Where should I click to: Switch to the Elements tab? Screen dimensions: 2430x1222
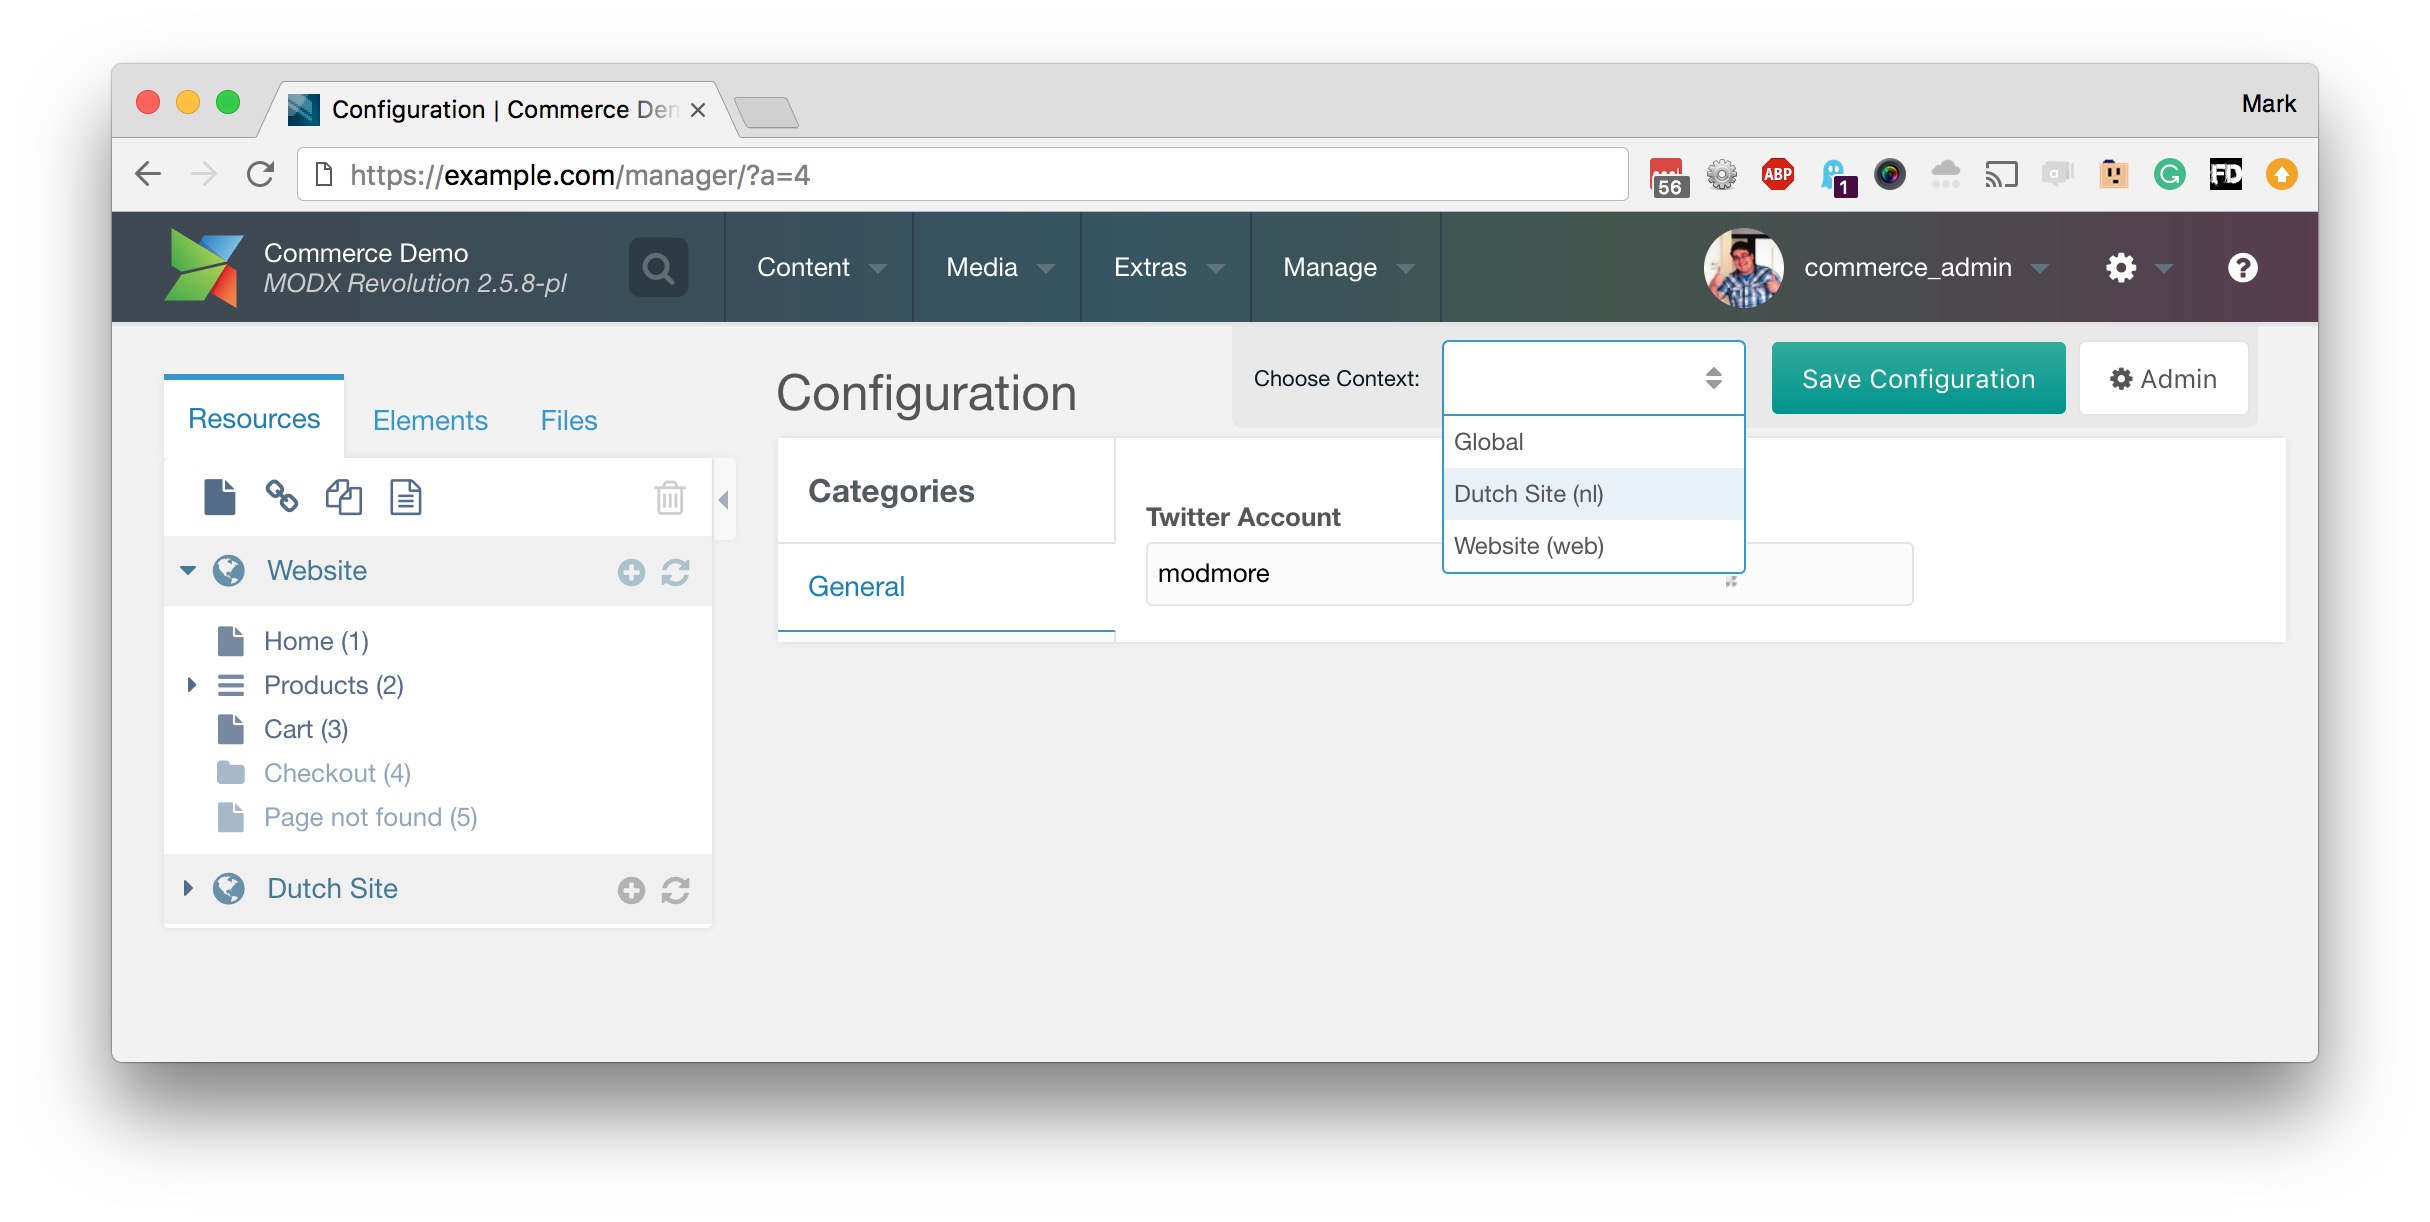click(430, 420)
